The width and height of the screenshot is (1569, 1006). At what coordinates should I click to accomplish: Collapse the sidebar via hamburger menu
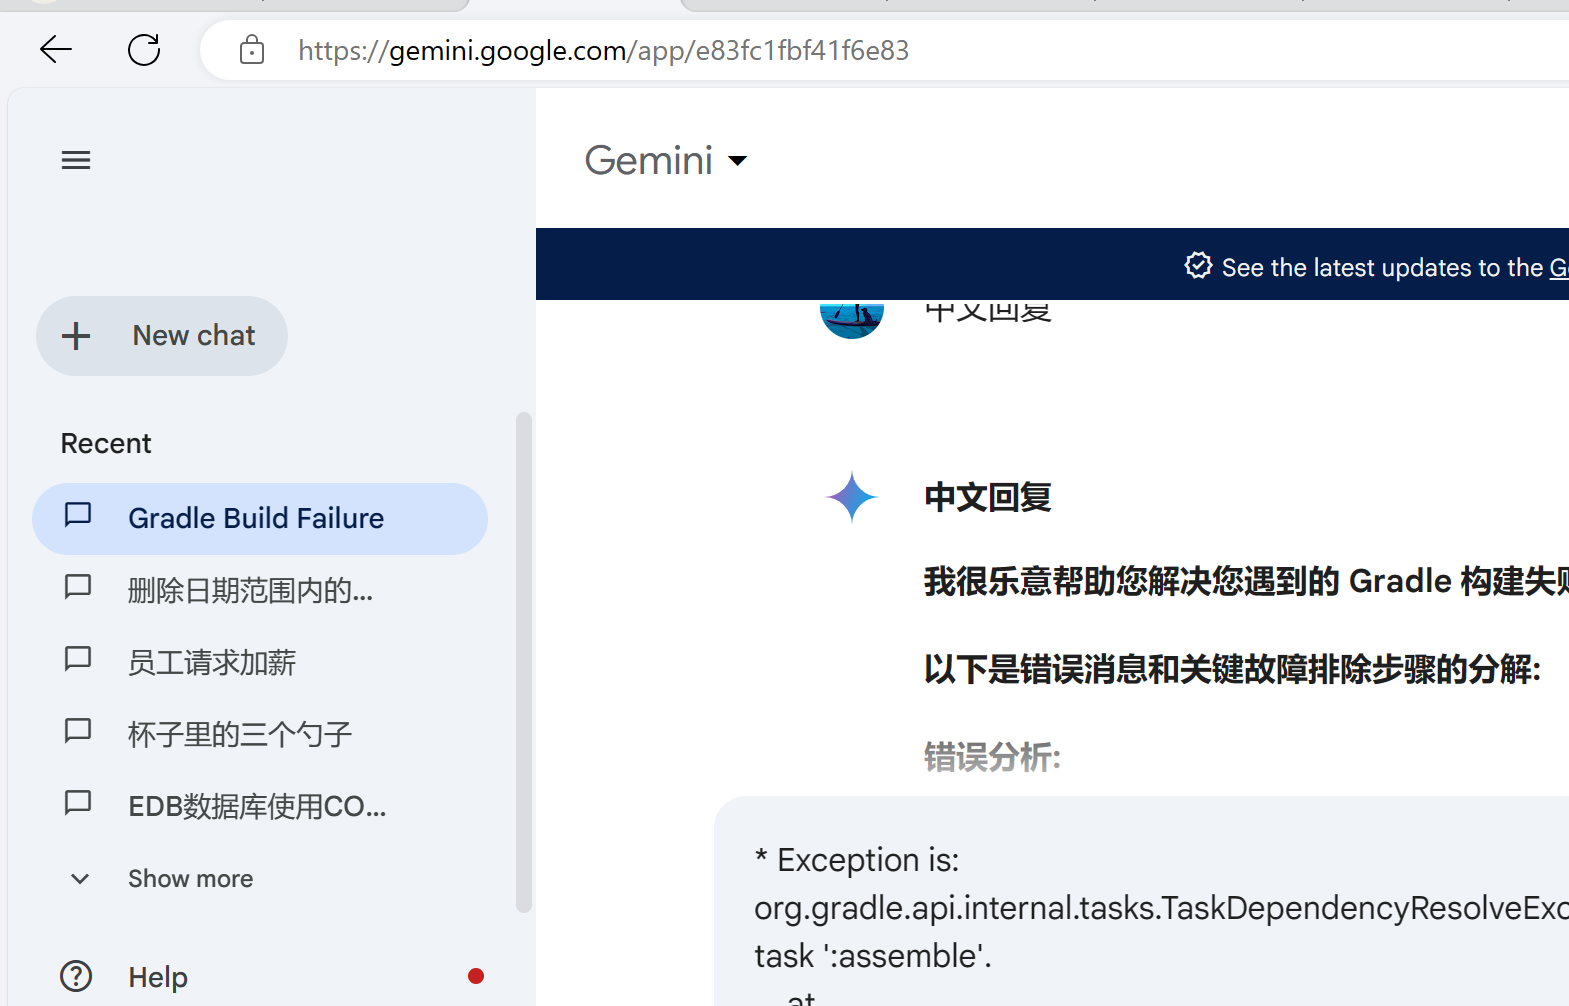pos(76,160)
